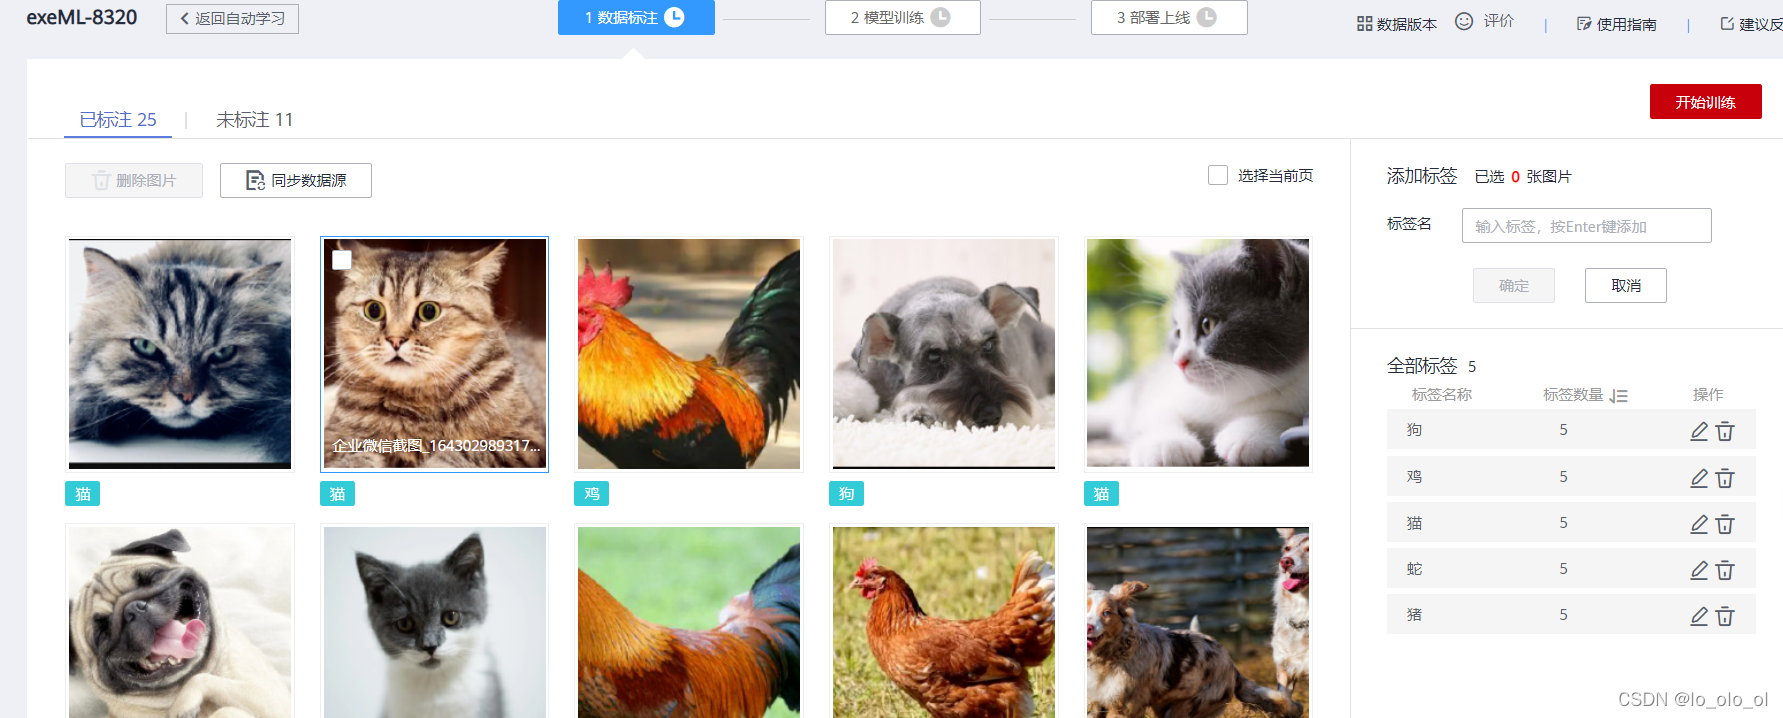Go to step 2 模型训练
This screenshot has width=1783, height=718.
pyautogui.click(x=902, y=17)
